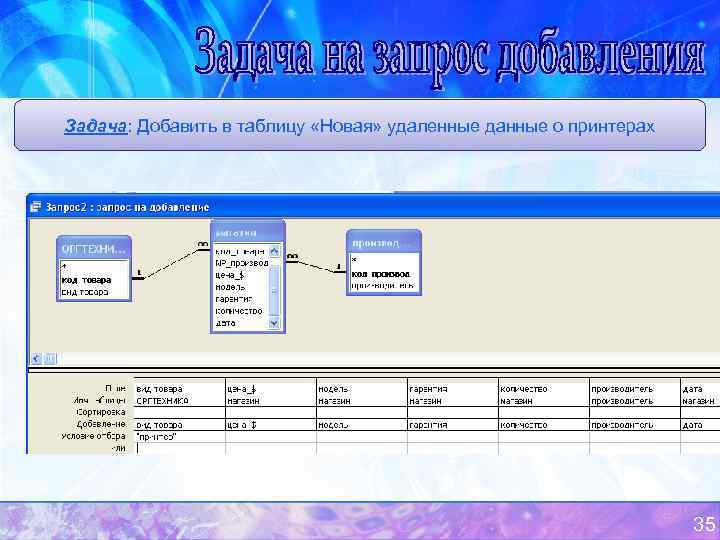The width and height of the screenshot is (720, 540).
Task: Click Поле cell 'вид товара' in grid
Action: [180, 389]
